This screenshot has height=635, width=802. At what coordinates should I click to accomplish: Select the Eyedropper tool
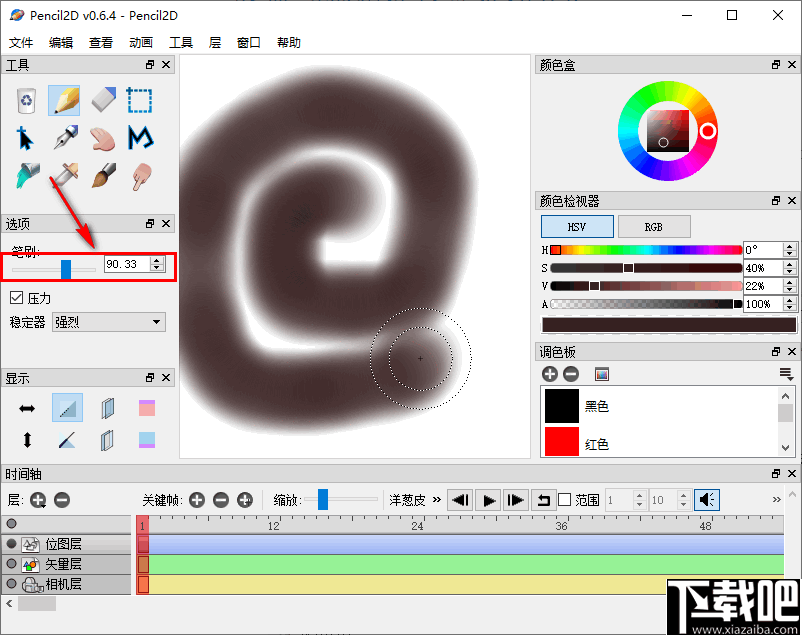coord(64,177)
